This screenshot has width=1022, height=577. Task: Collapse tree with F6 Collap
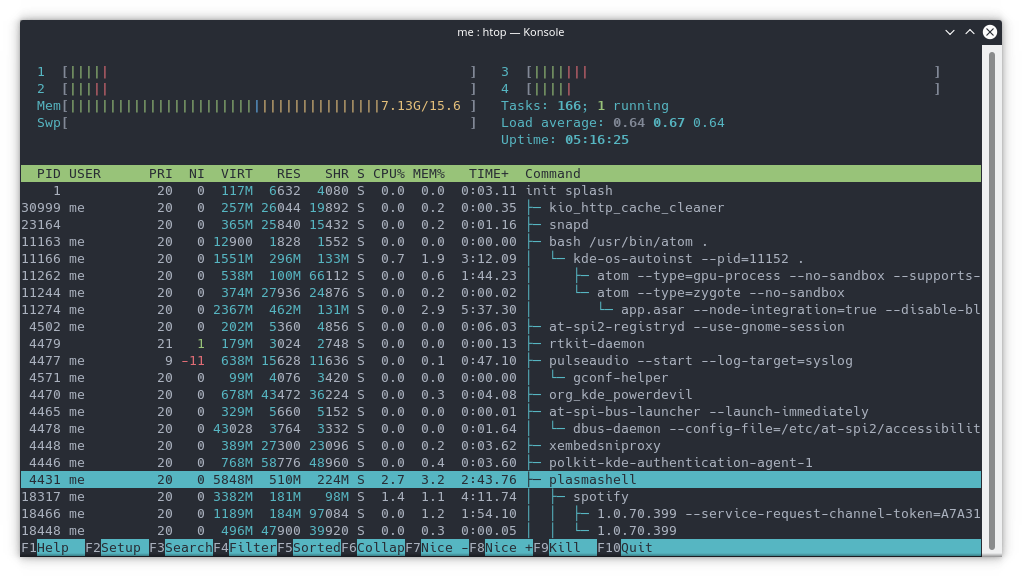373,548
